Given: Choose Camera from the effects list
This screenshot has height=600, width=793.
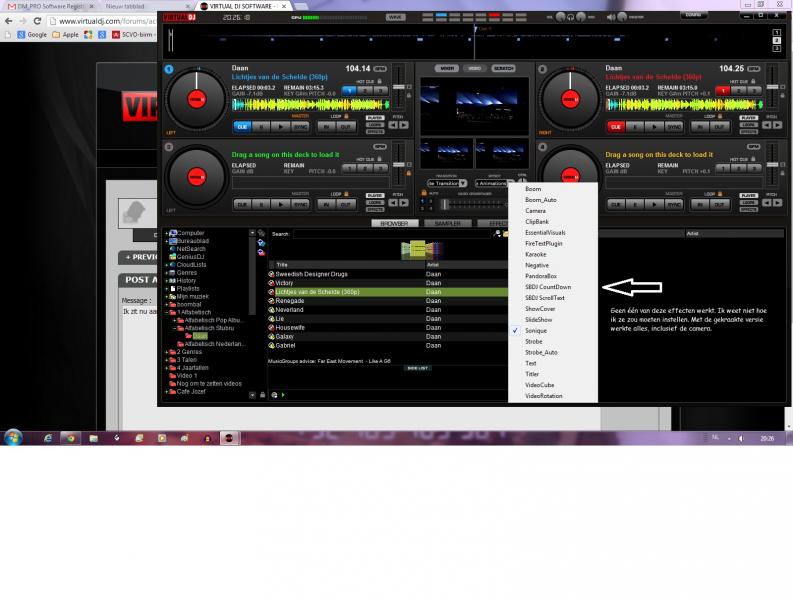Looking at the screenshot, I should point(535,210).
